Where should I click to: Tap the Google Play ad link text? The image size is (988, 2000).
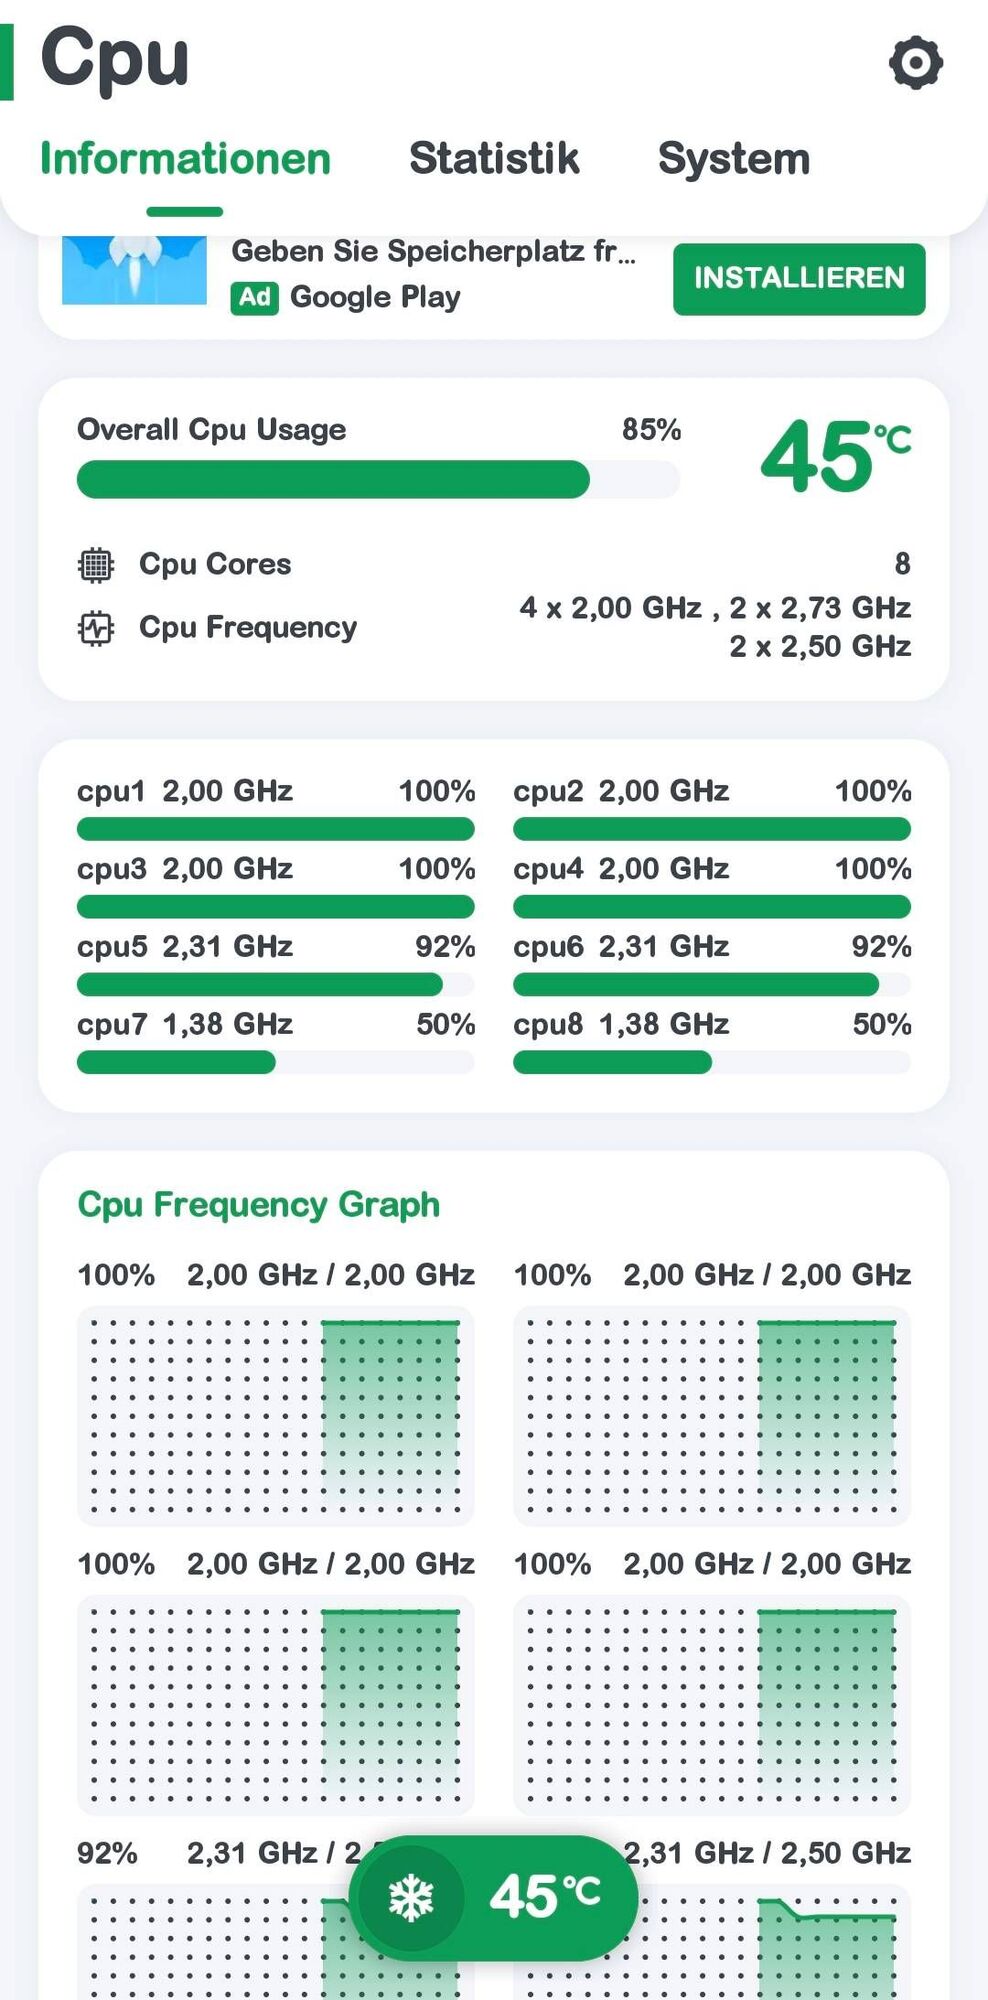pyautogui.click(x=375, y=297)
